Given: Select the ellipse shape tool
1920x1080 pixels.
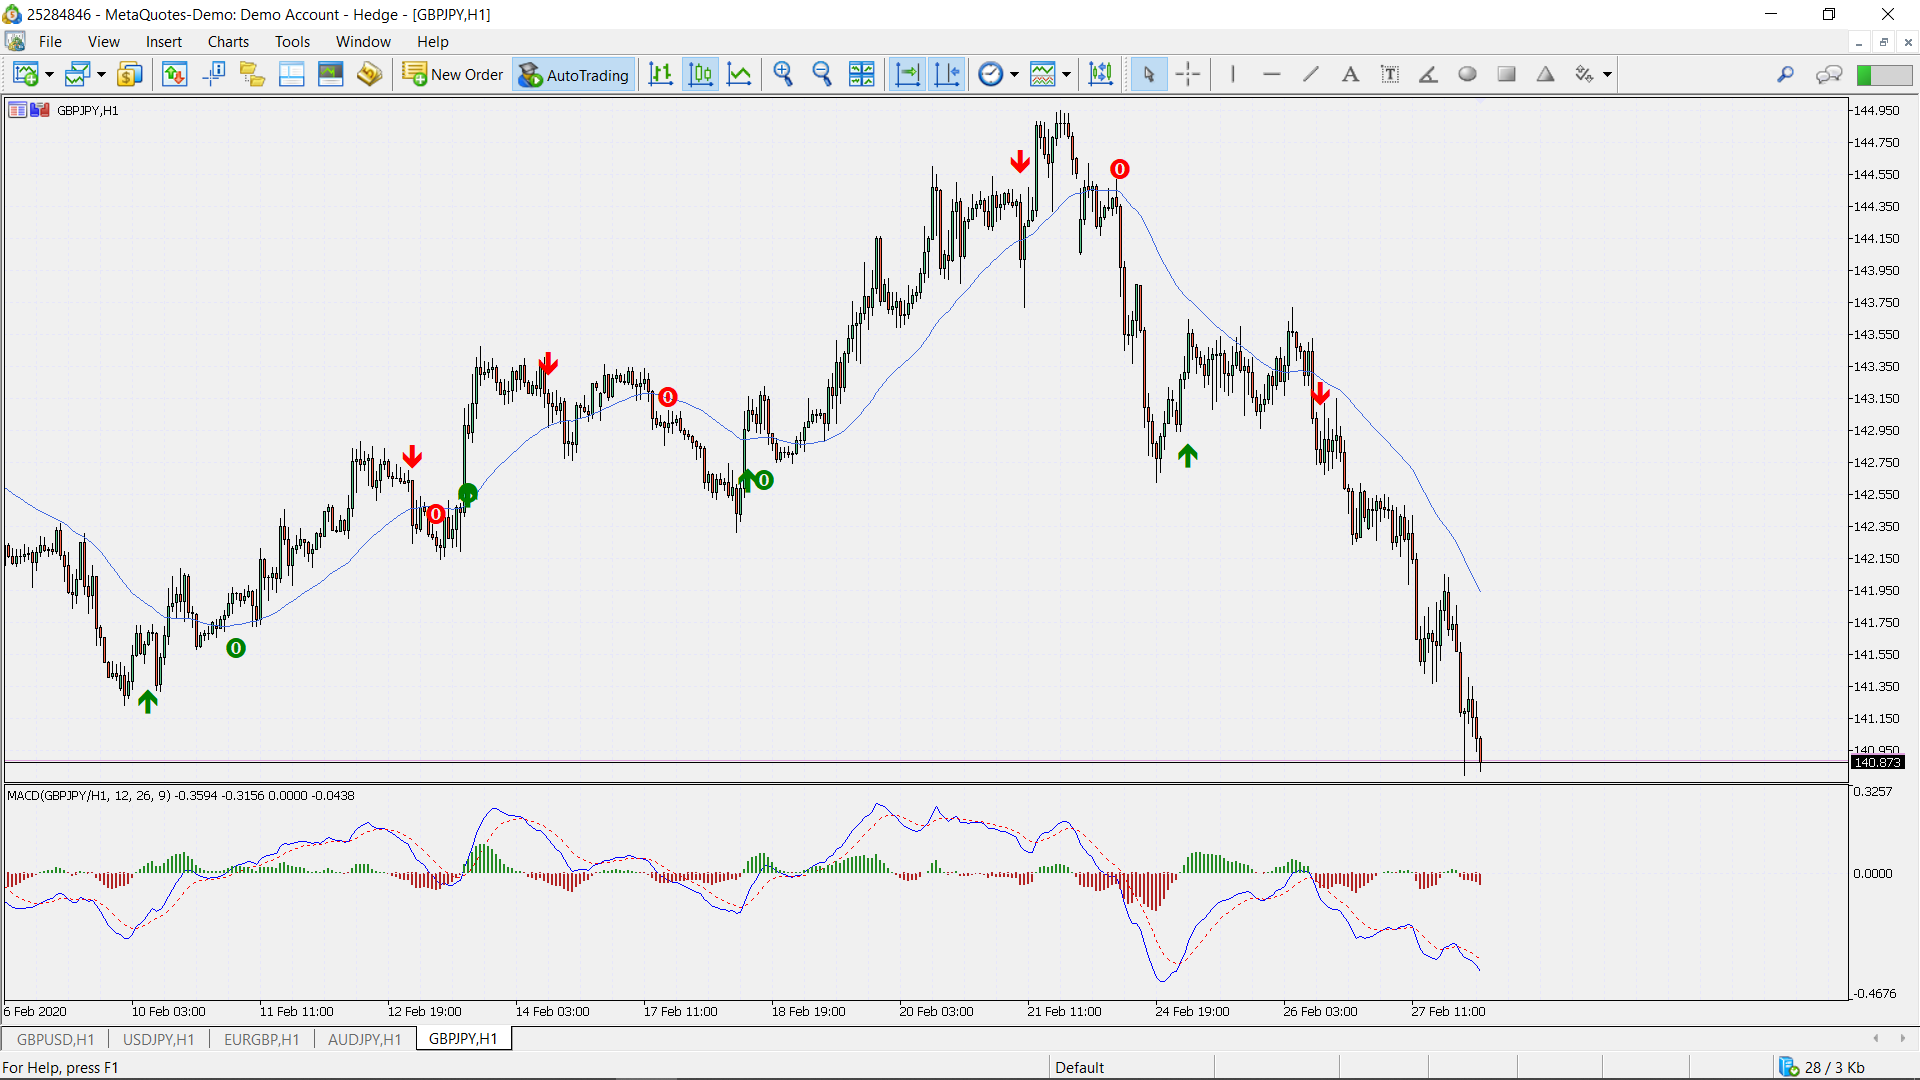Looking at the screenshot, I should pyautogui.click(x=1467, y=74).
